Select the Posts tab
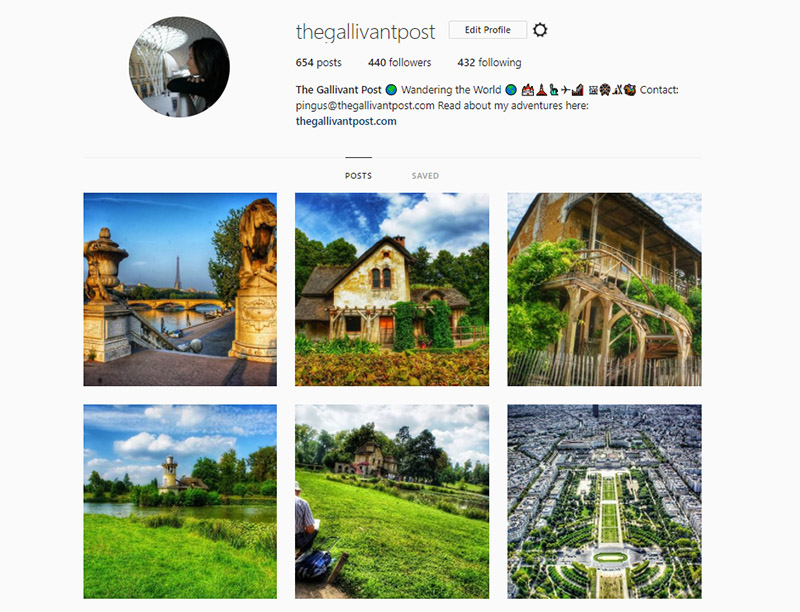Screen dimensions: 800x612 click(358, 175)
